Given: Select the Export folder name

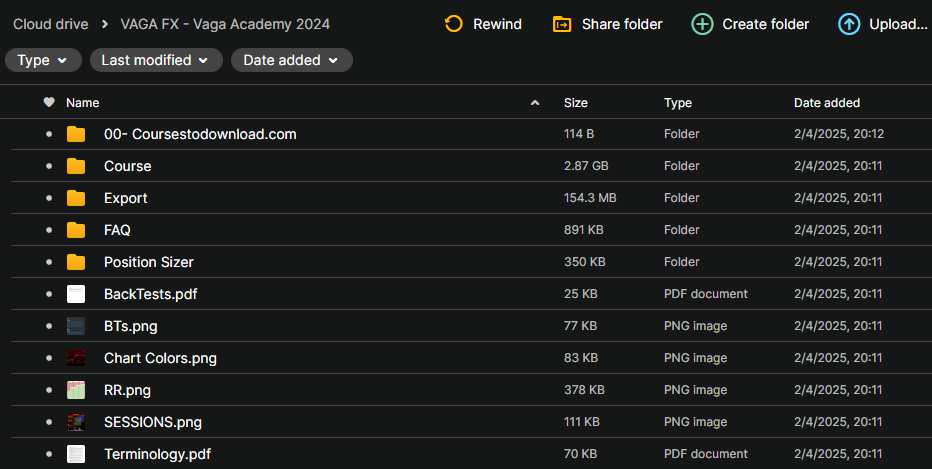Looking at the screenshot, I should 125,199.
